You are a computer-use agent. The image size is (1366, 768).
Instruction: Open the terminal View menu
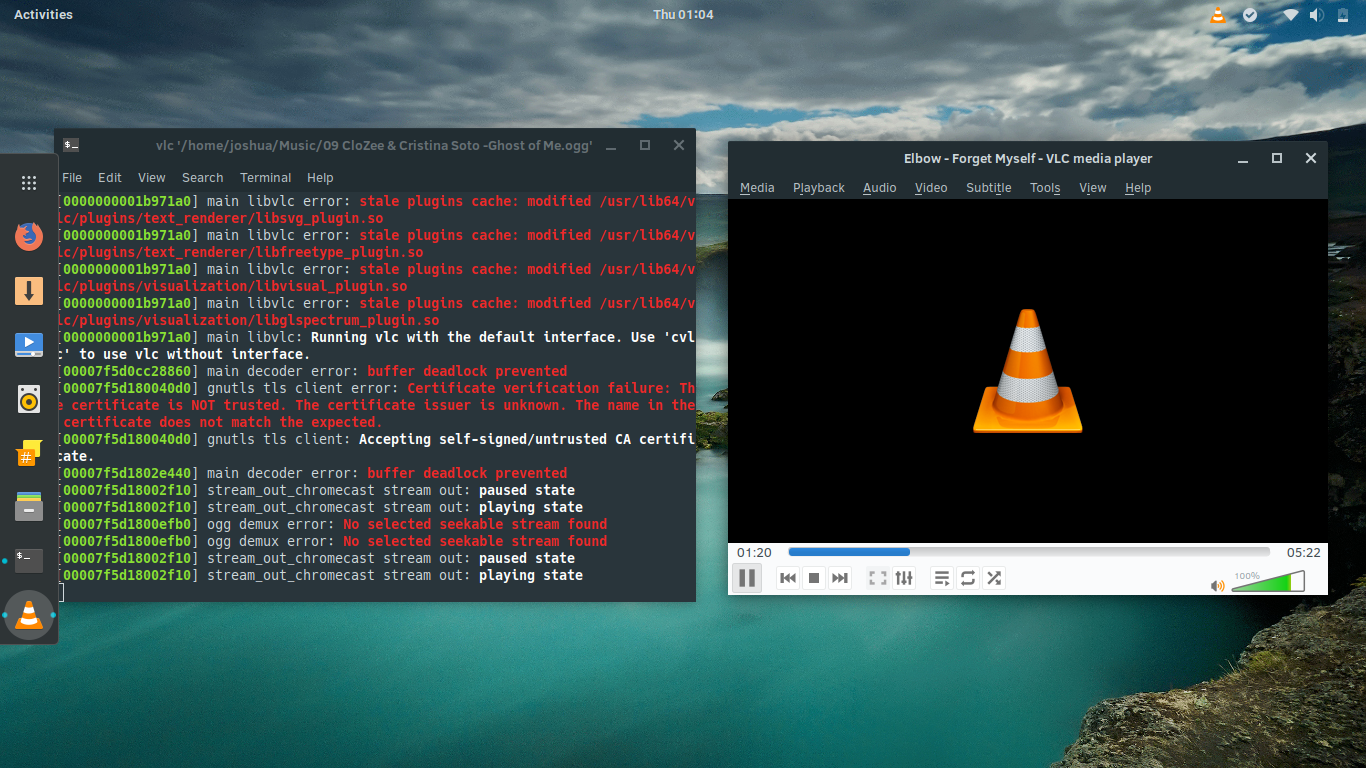pos(152,178)
